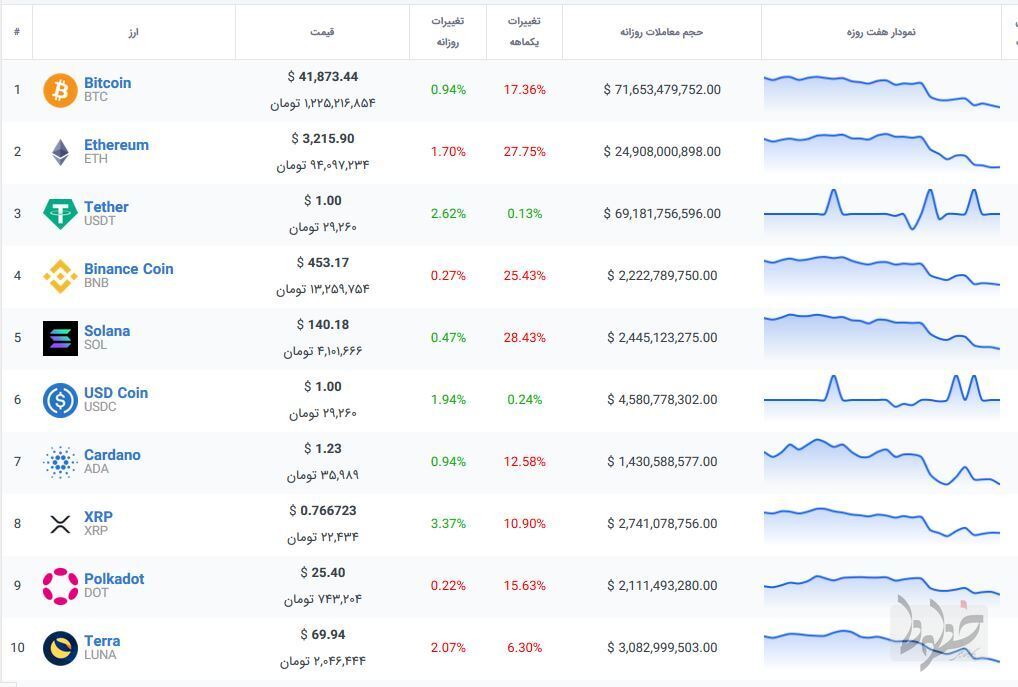Click Polkadot price $ 25.40

pos(323,573)
